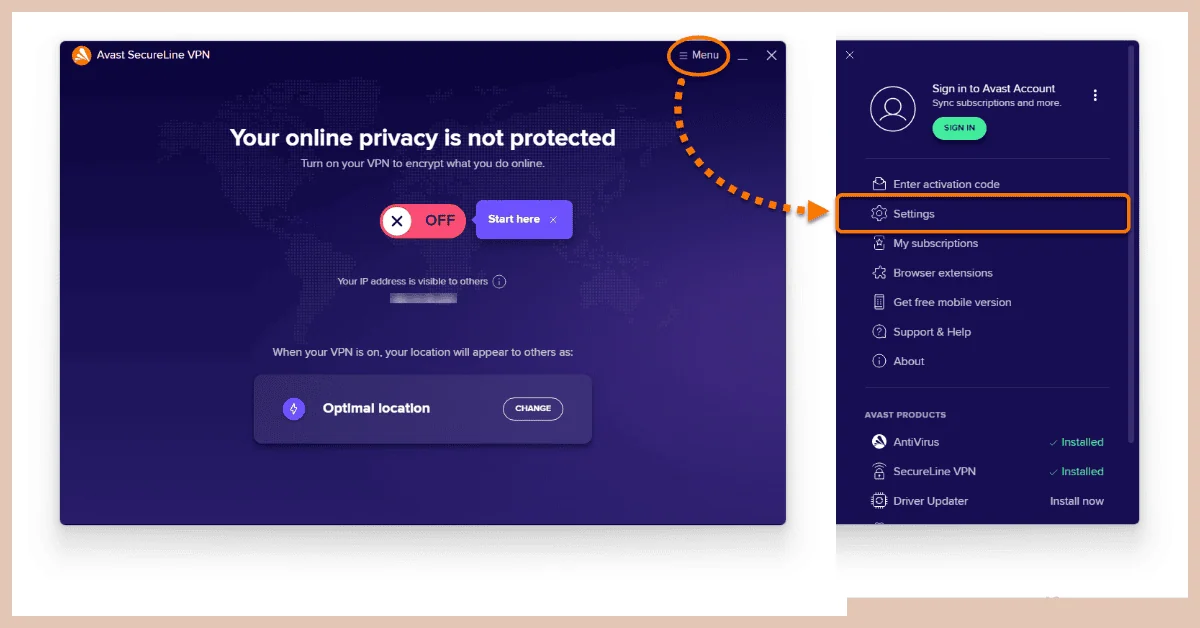Screen dimensions: 1200x628
Task: Open Browser extensions puzzle icon
Action: coord(879,273)
